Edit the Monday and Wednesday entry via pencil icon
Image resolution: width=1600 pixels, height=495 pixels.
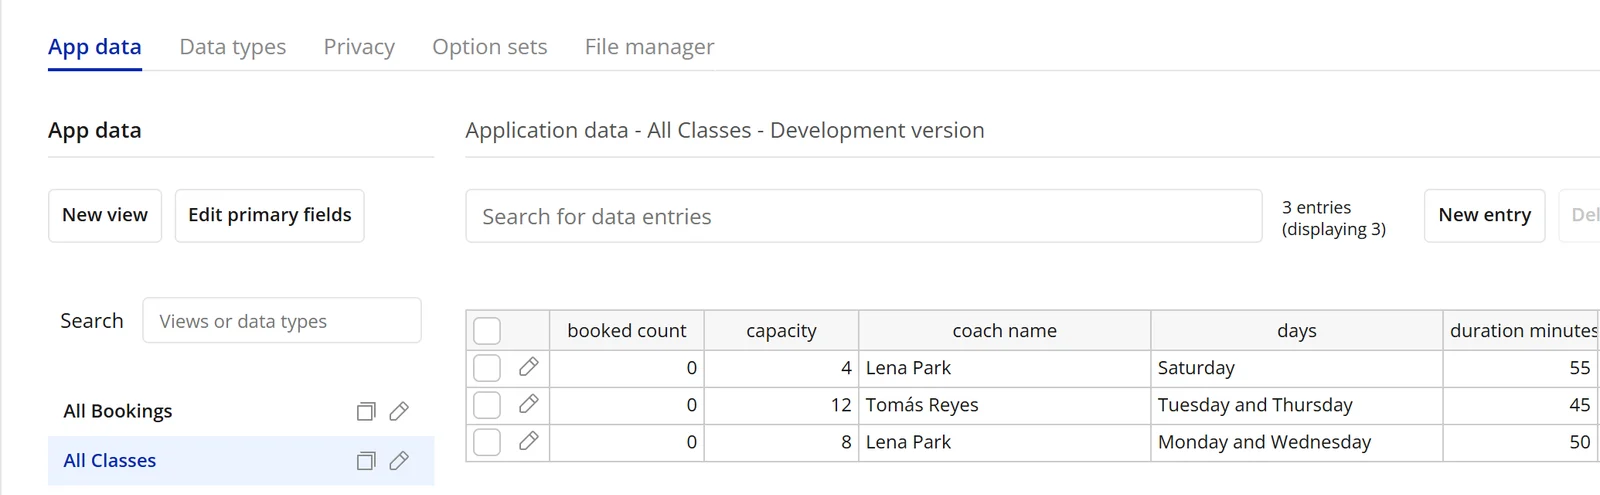(529, 442)
